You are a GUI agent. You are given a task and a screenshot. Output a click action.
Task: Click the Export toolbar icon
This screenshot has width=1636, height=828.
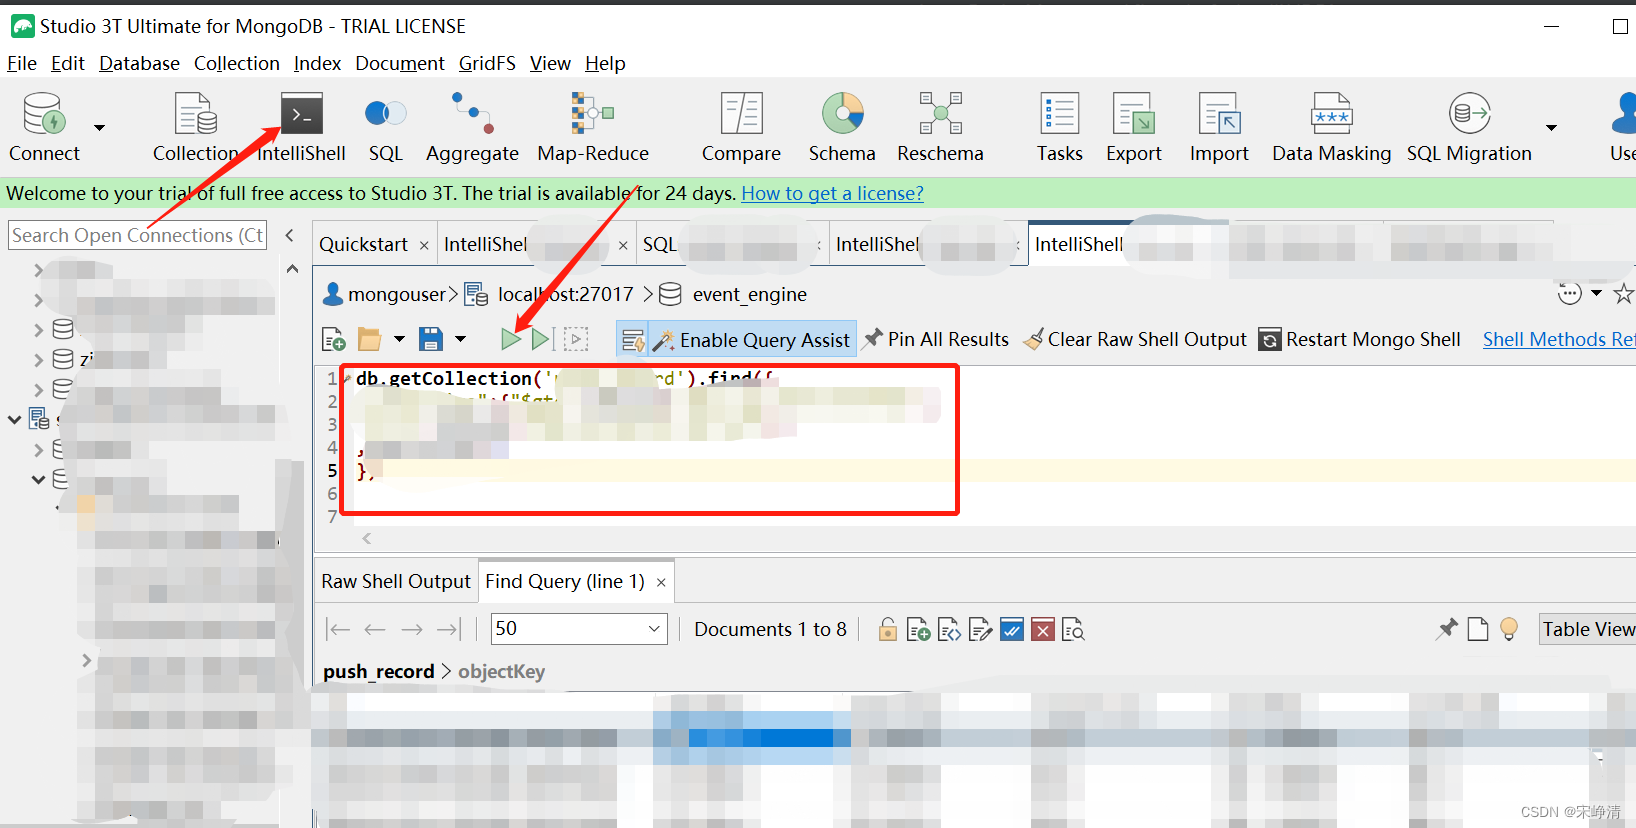1134,127
